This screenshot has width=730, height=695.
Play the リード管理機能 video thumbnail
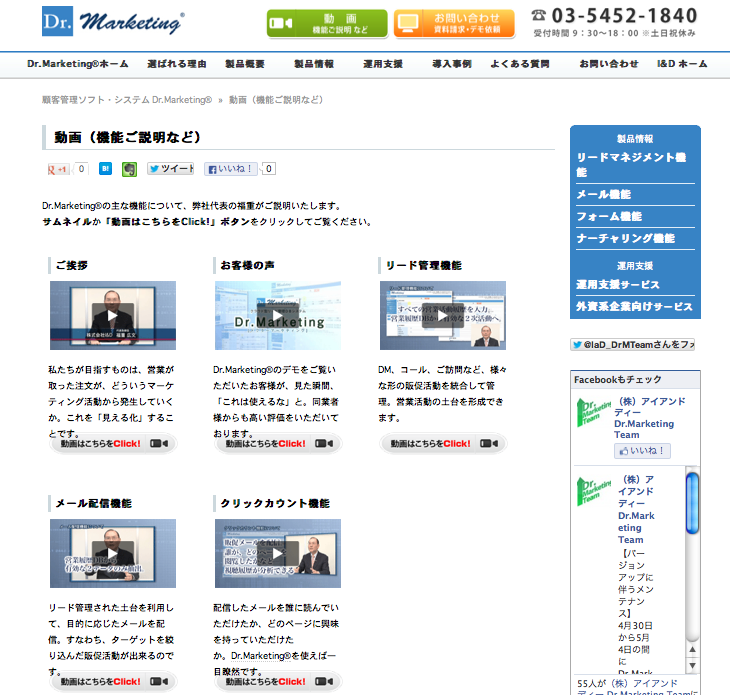[x=443, y=316]
